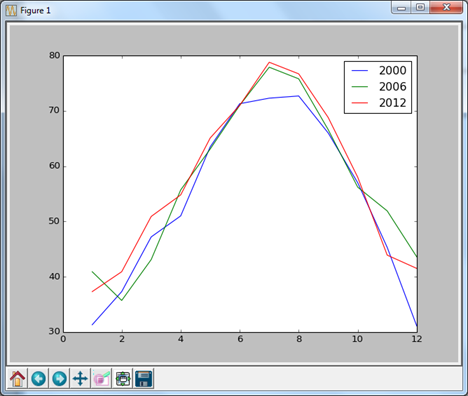Click the y-axis tick label 50
468x396 pixels.
tap(55, 221)
